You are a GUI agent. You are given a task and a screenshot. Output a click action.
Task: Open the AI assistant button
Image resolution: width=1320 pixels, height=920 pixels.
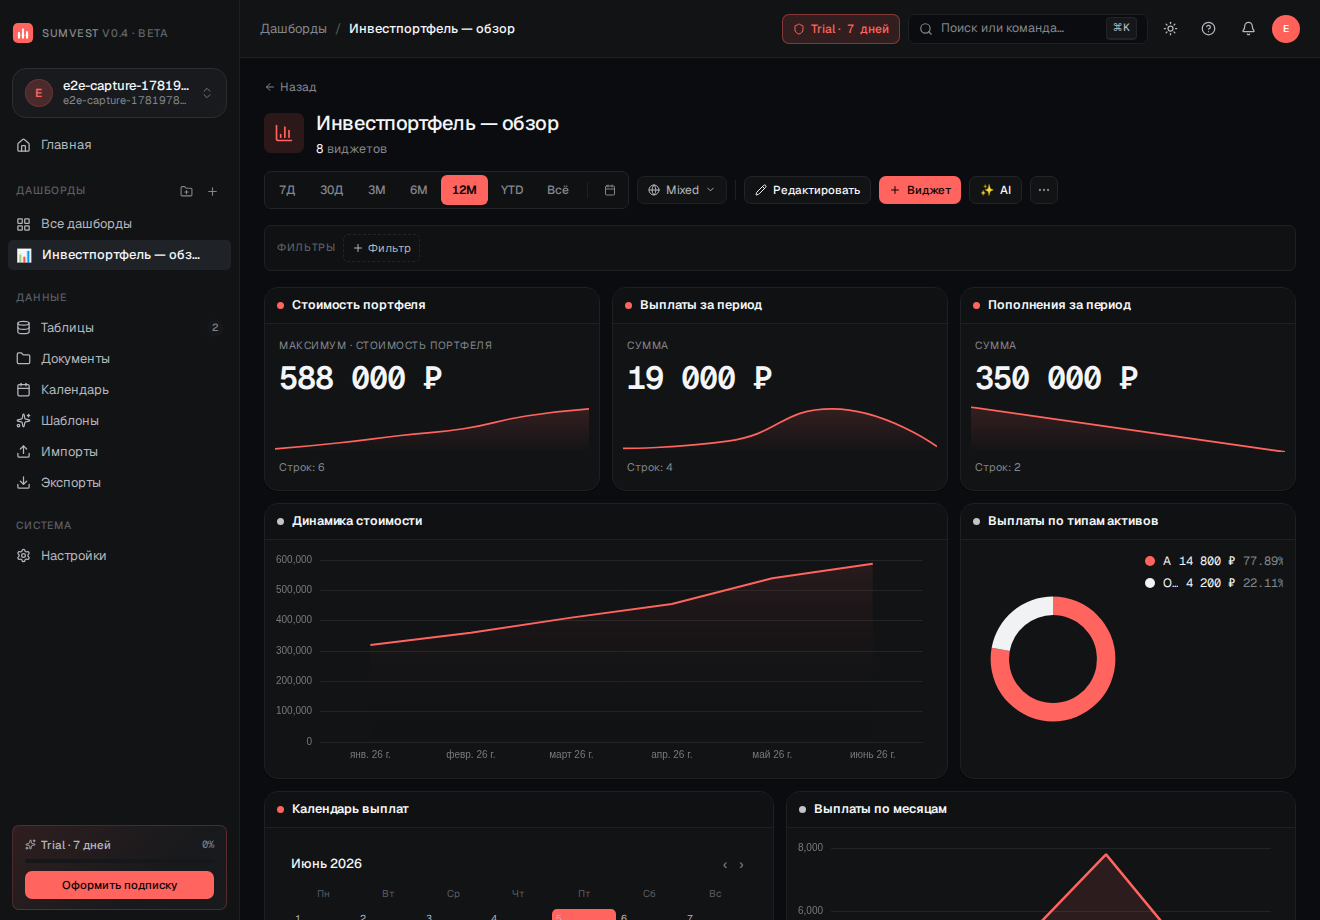click(995, 190)
